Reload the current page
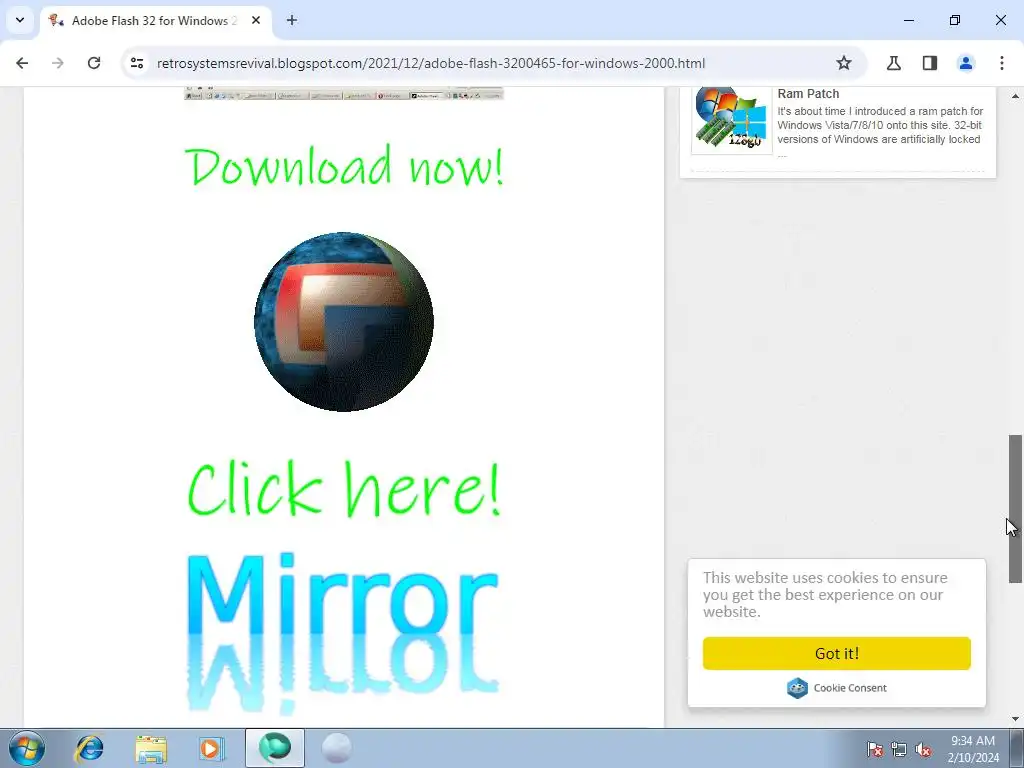 [x=94, y=63]
